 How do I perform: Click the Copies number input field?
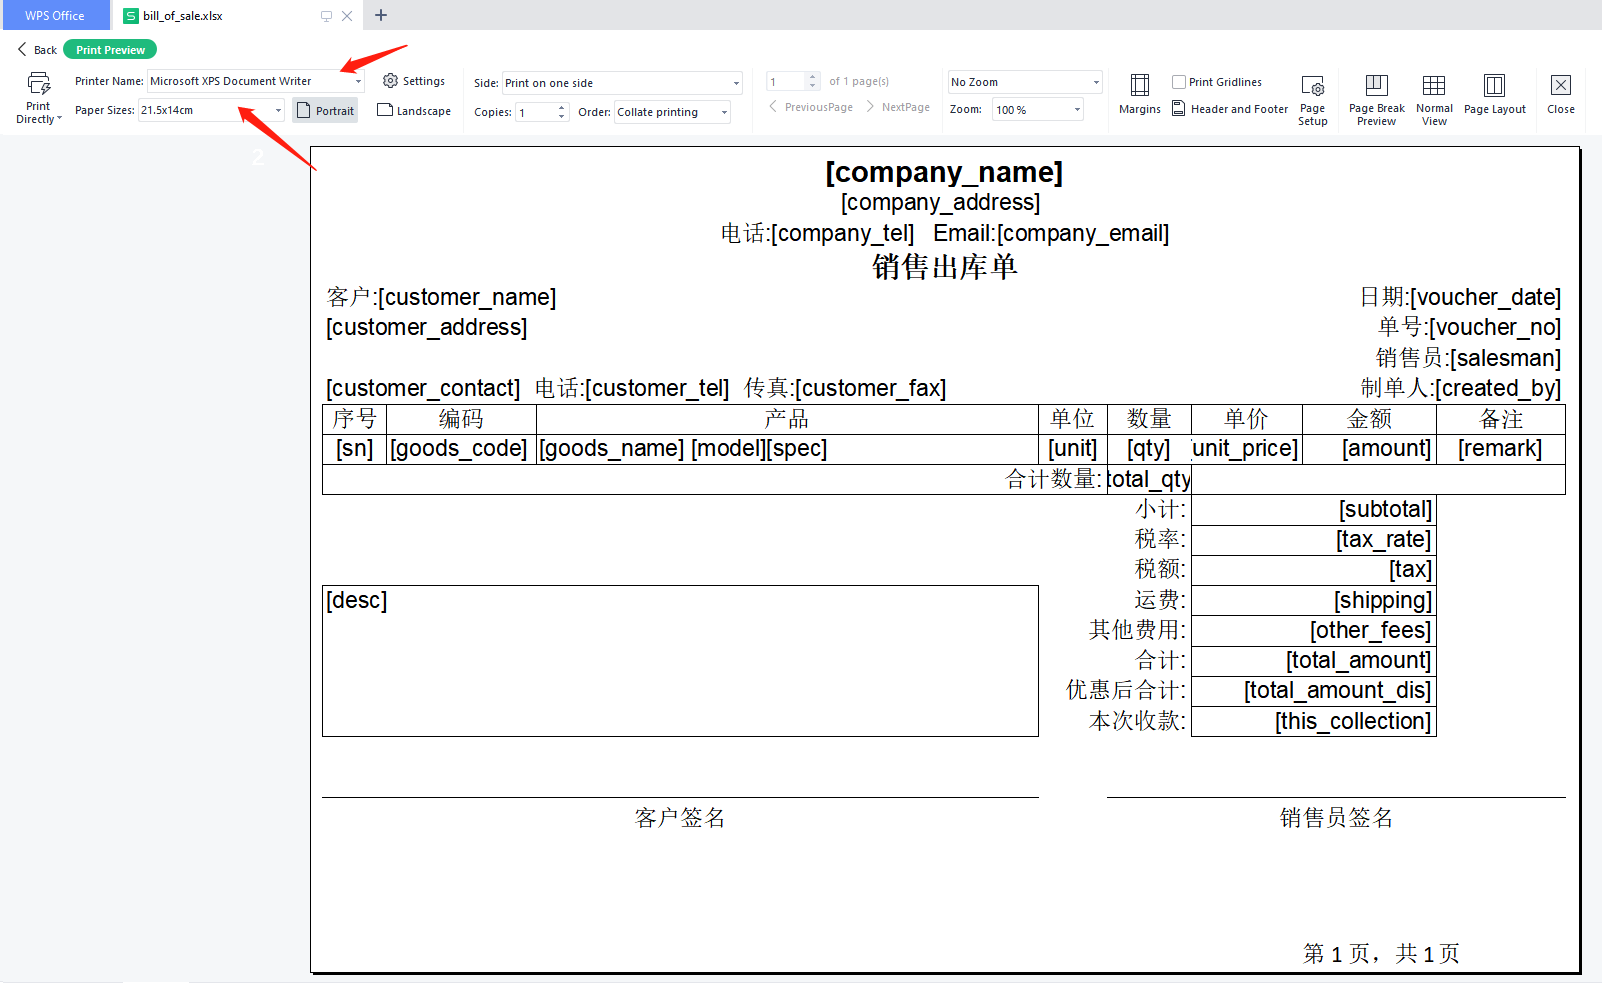pos(536,112)
